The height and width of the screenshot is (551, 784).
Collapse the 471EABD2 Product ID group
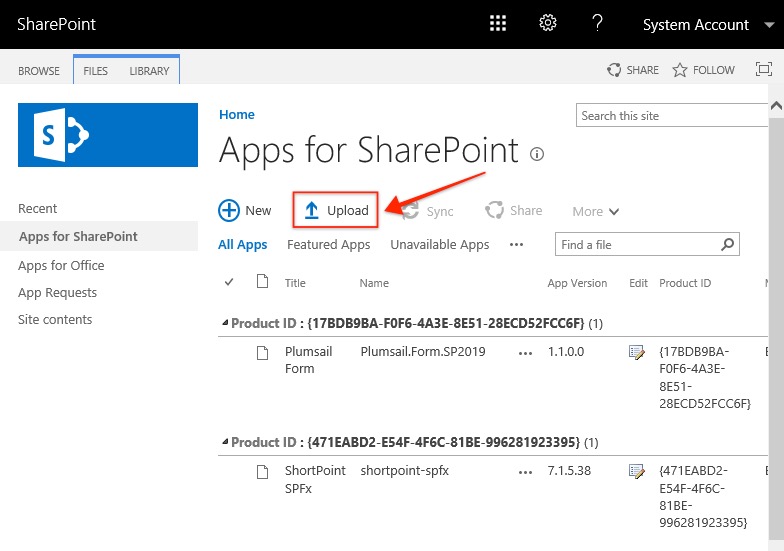[225, 442]
